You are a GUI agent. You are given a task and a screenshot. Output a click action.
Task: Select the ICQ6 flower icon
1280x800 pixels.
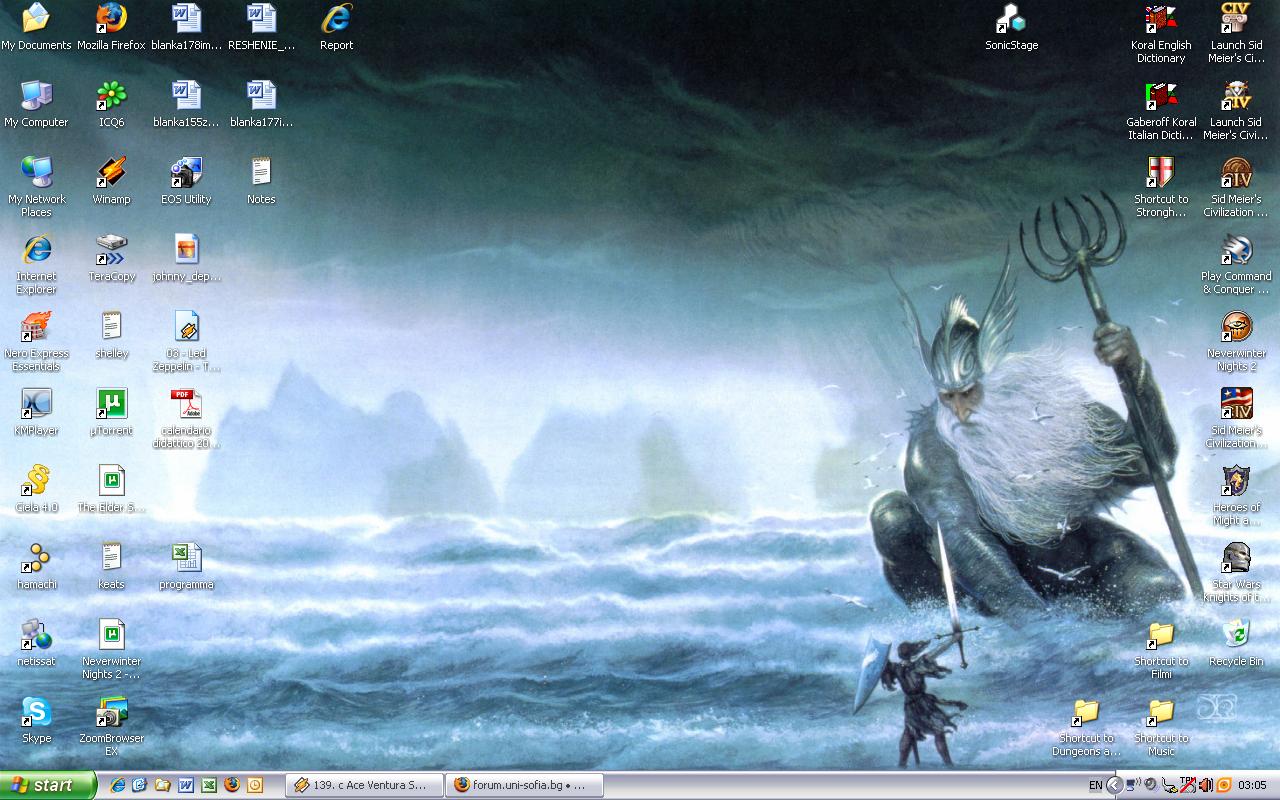(111, 96)
